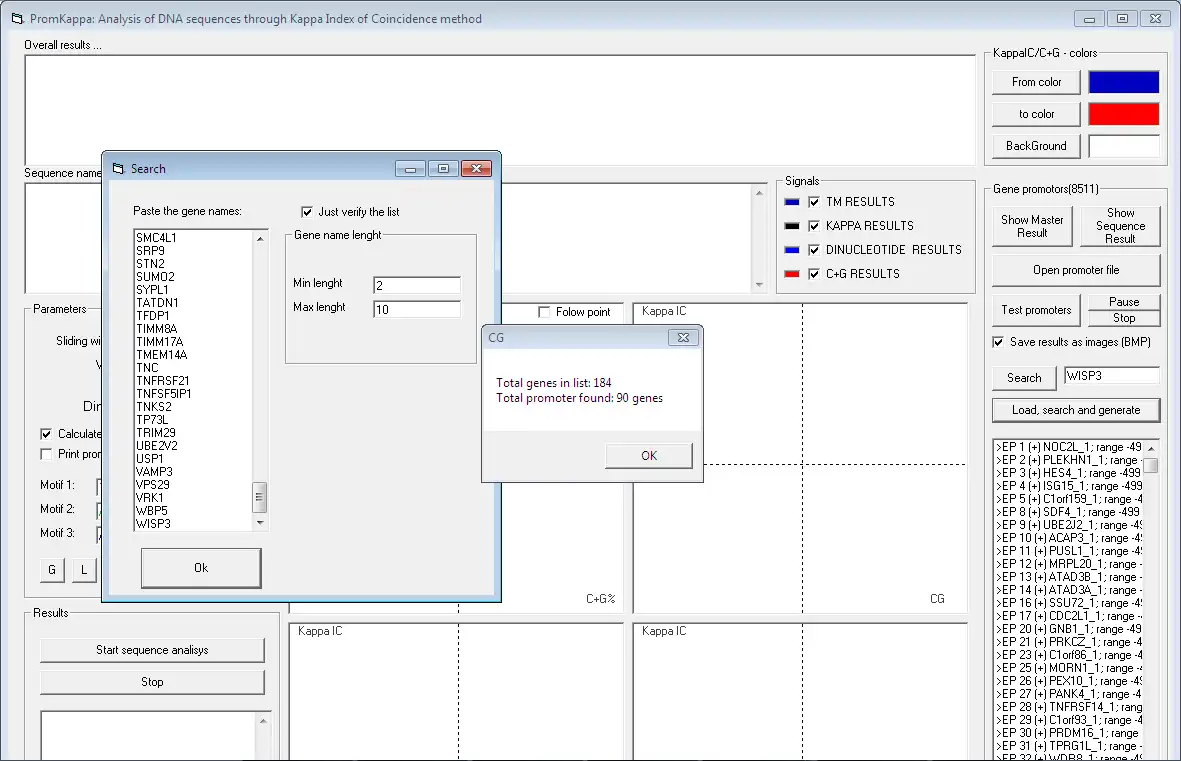Select VAMP3 in the gene list

(x=154, y=472)
